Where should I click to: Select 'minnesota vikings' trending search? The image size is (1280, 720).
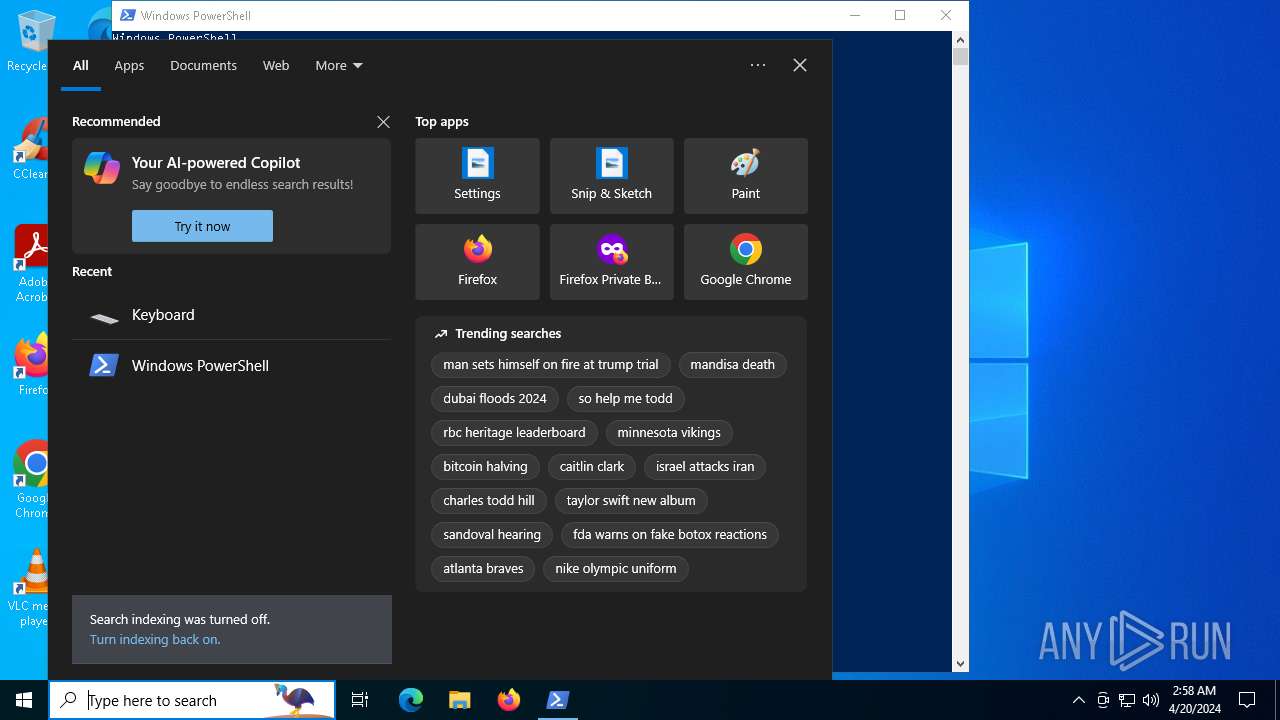[x=669, y=433]
